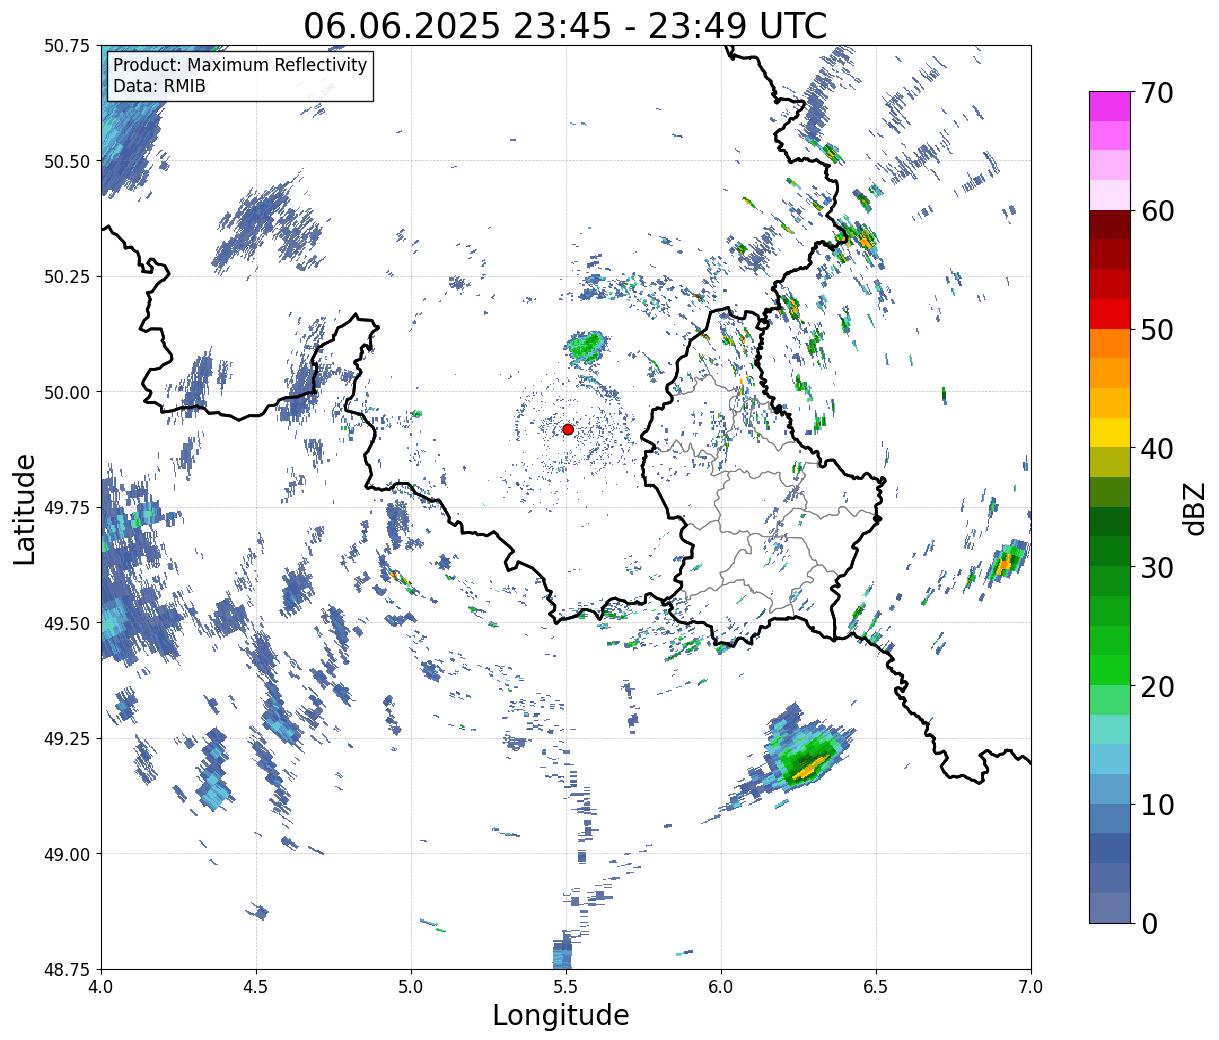Click the colorbar tick label 20
Image resolution: width=1219 pixels, height=1040 pixels.
pyautogui.click(x=1158, y=687)
